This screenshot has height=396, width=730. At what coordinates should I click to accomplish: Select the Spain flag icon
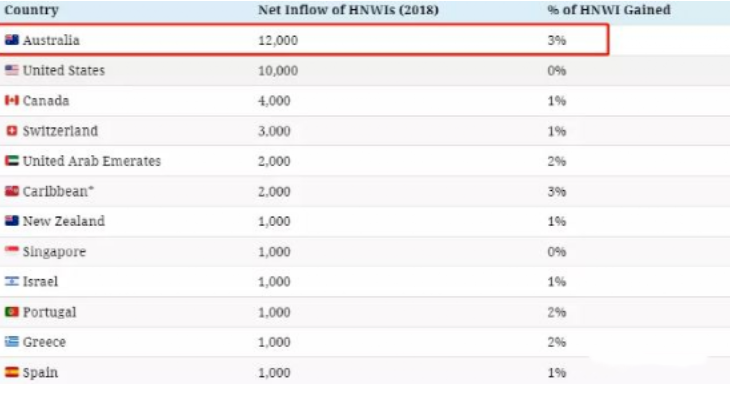click(x=12, y=372)
